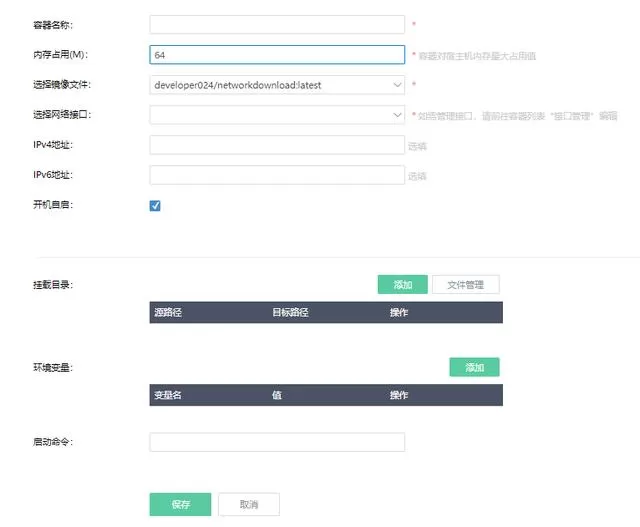Toggle the 开机自启 checkbox
This screenshot has width=640, height=527.
coord(155,206)
